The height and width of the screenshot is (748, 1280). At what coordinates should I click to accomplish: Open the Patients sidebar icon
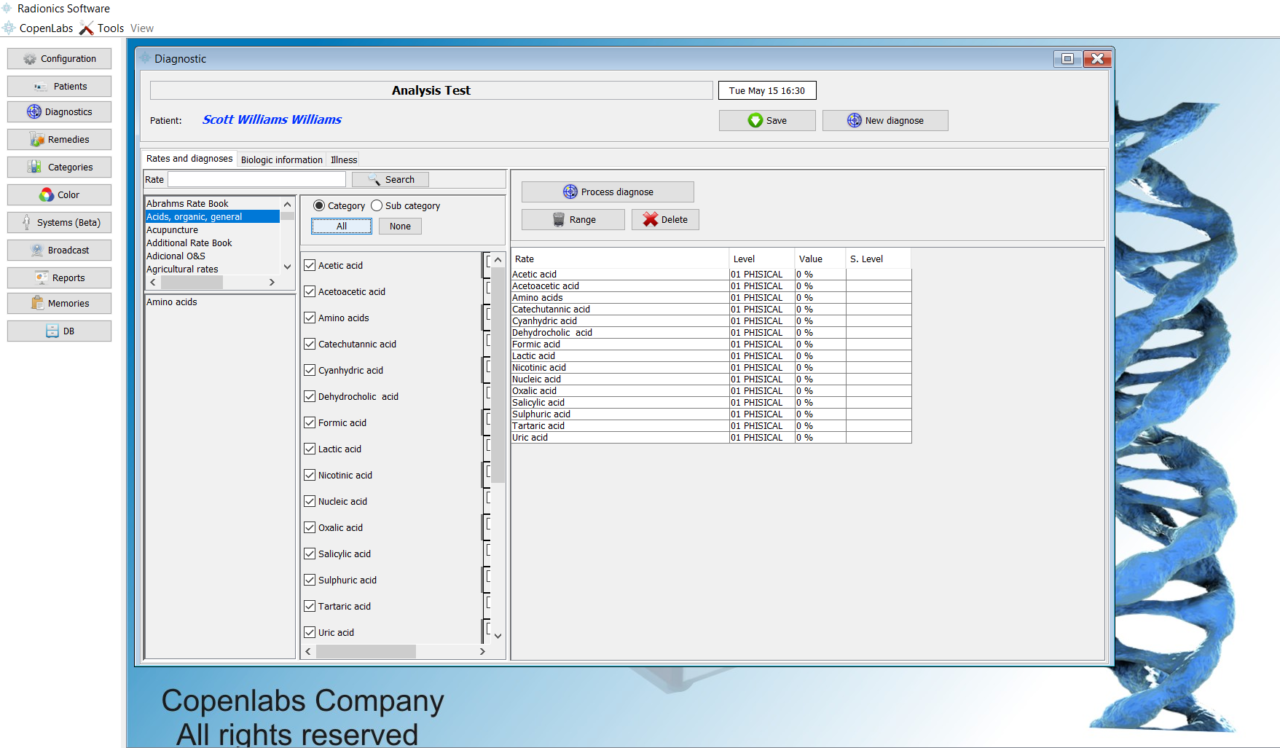click(41, 87)
